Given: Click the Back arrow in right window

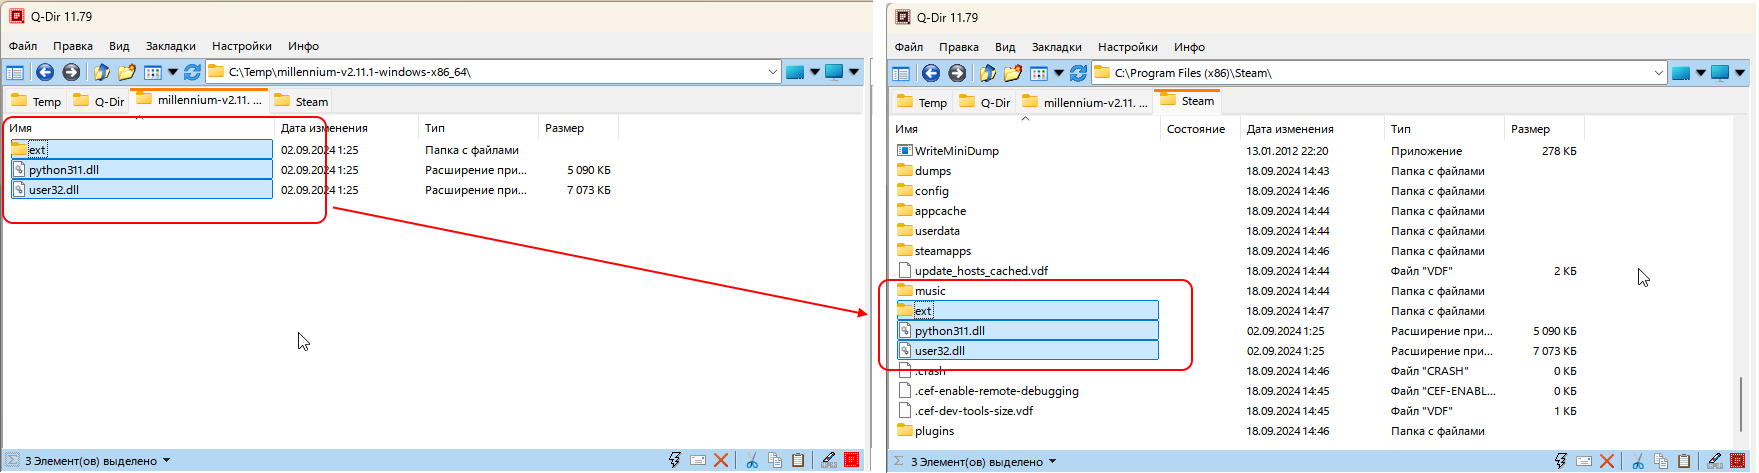Looking at the screenshot, I should [930, 73].
